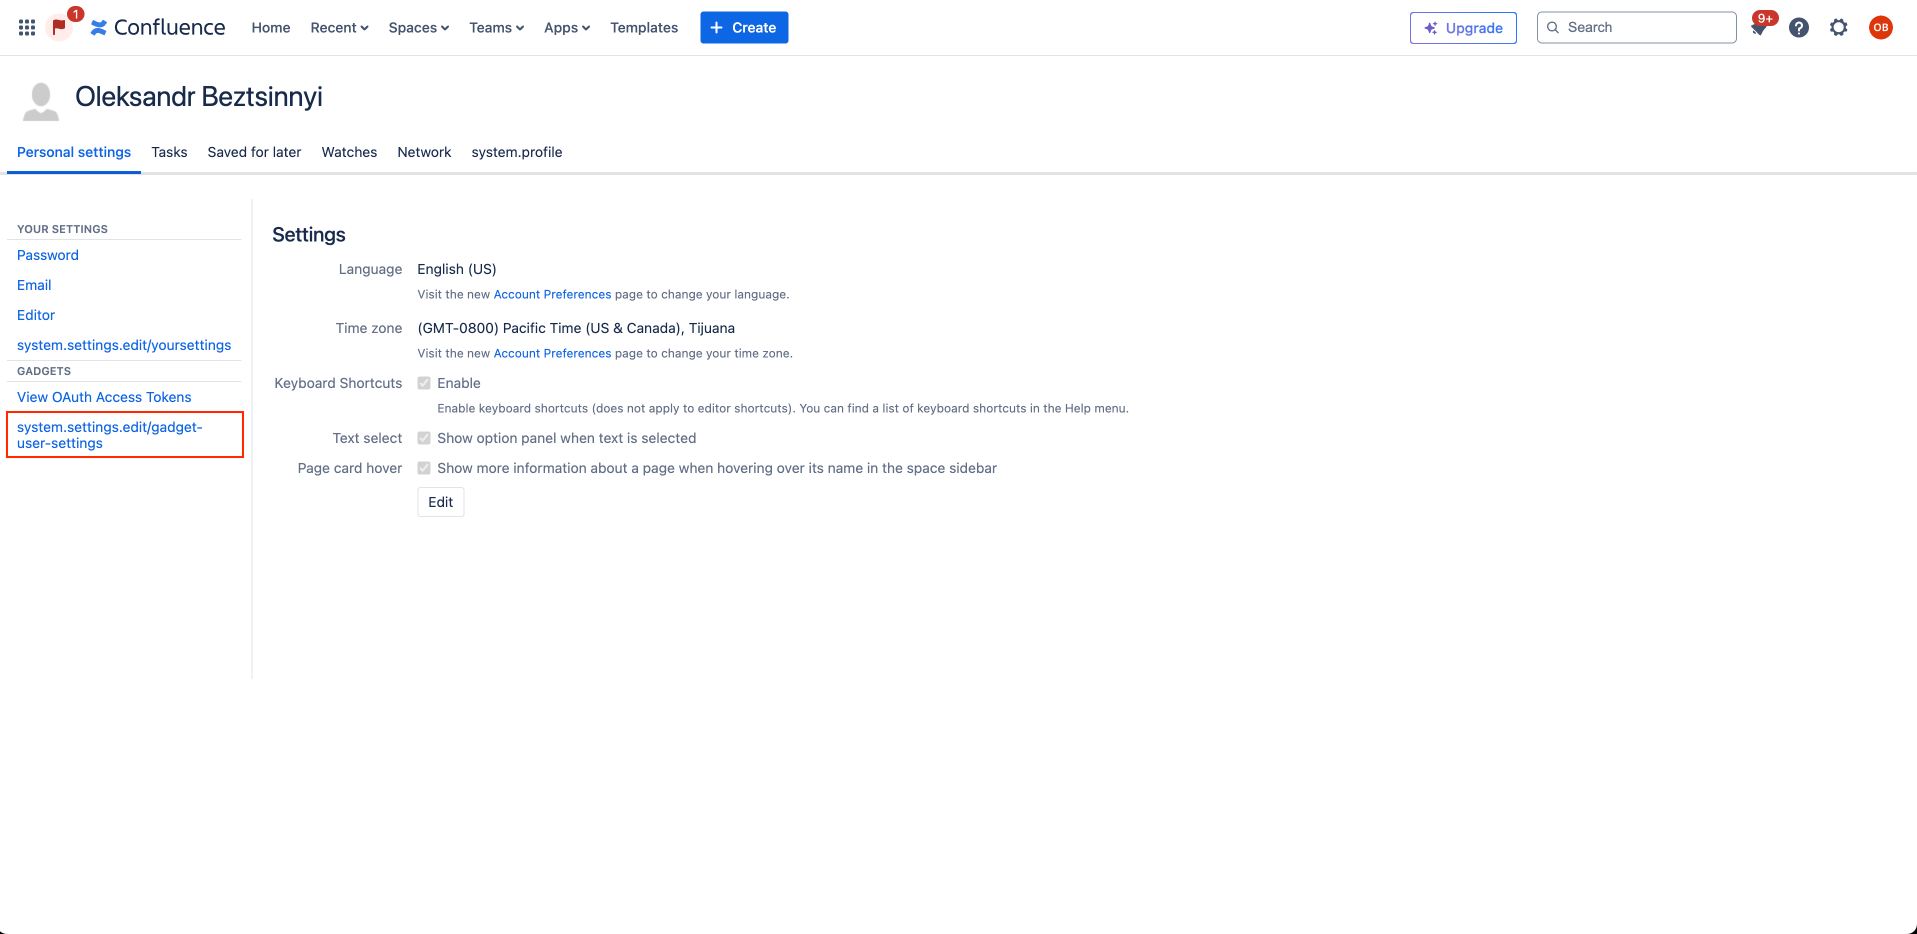Click the user name Oleksandr Beztsinnyi heading

pyautogui.click(x=199, y=97)
